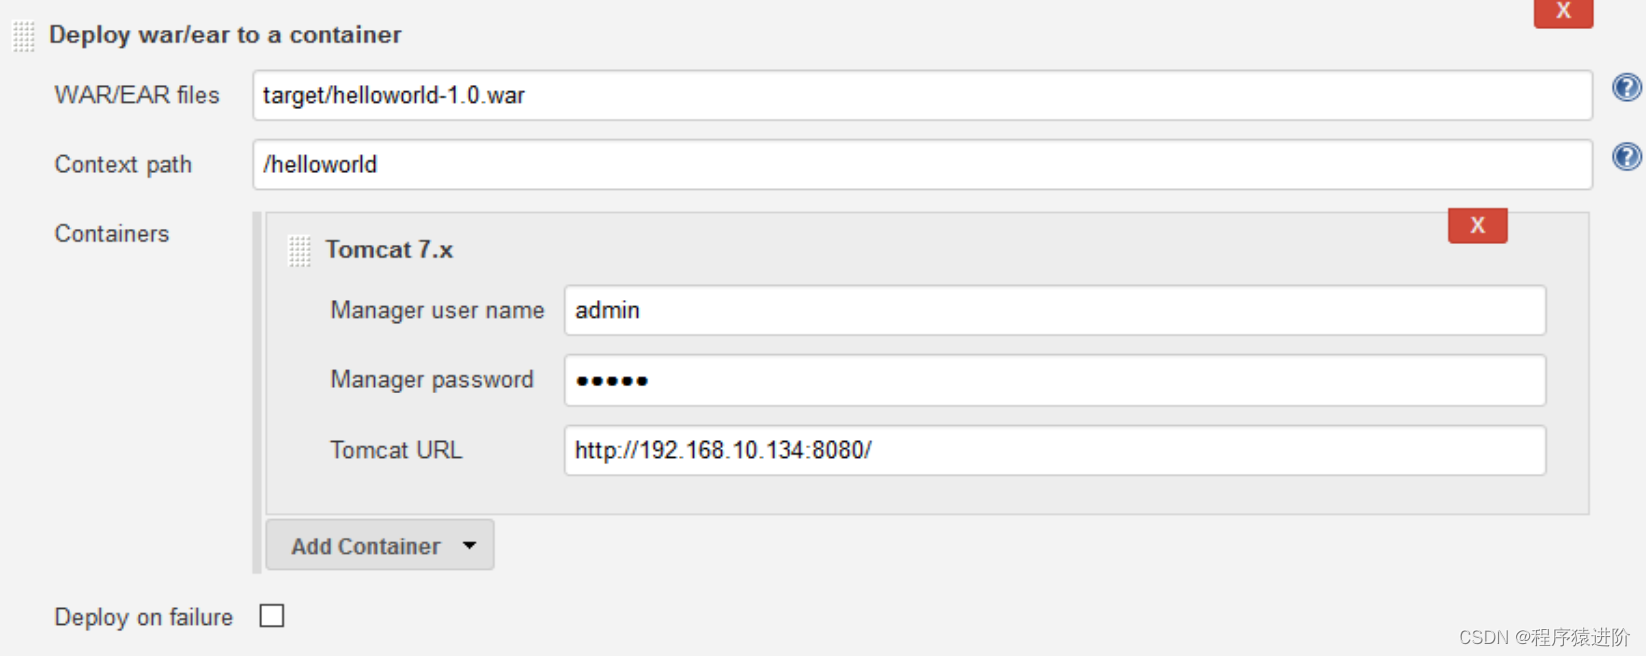The image size is (1646, 656).
Task: Focus the Manager user name field
Action: [1055, 310]
